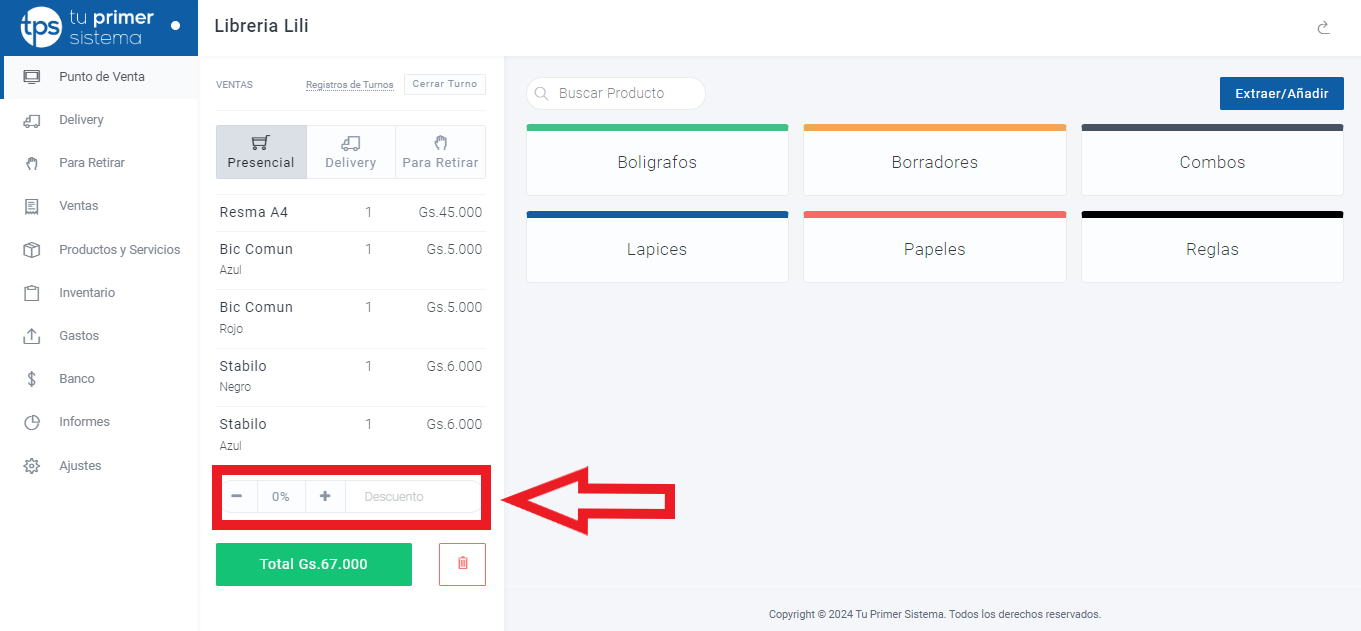Click the Banco dollar sign icon
The height and width of the screenshot is (631, 1361).
coord(32,379)
